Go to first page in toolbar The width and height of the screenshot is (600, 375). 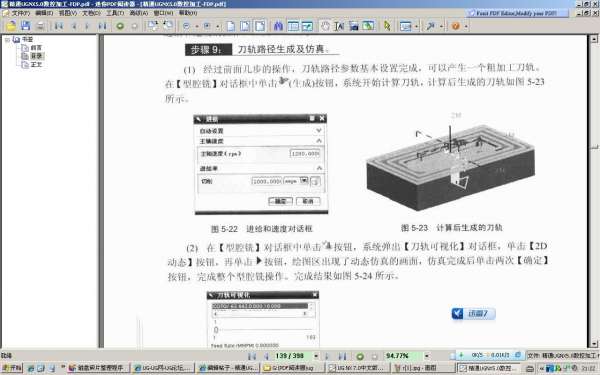pyautogui.click(x=59, y=26)
